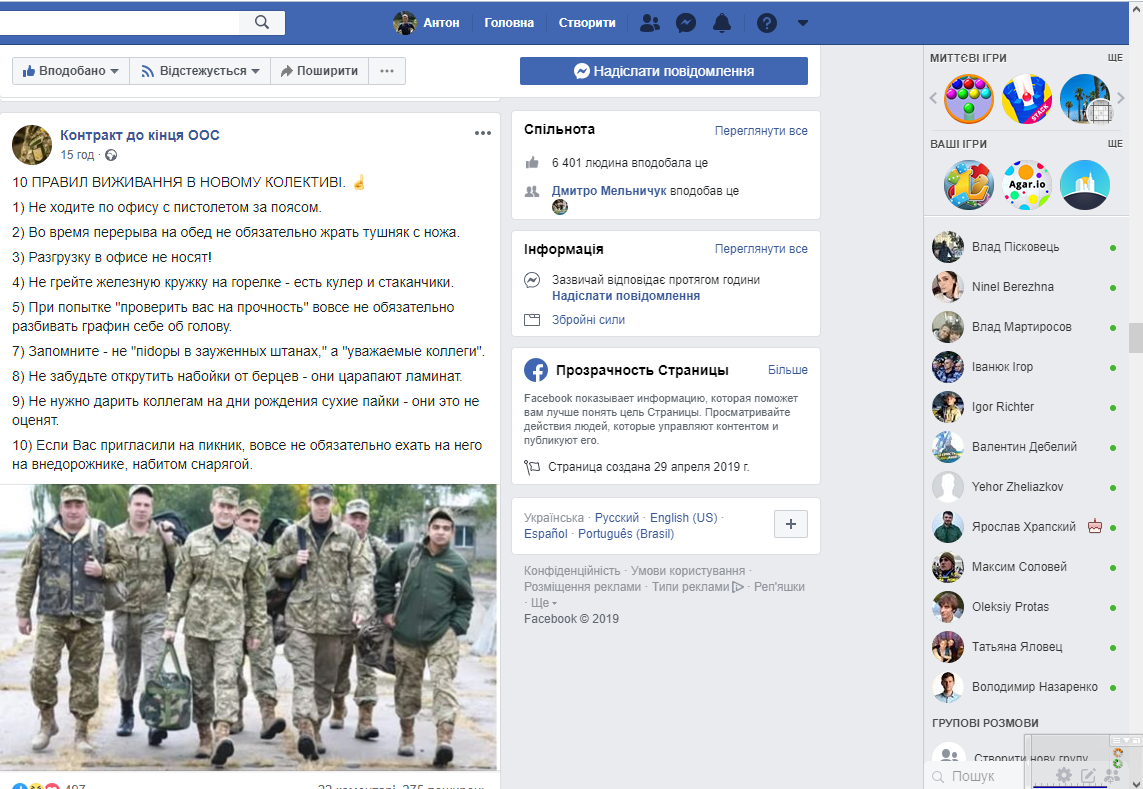Go to Головна home
1143x789 pixels.
(509, 23)
